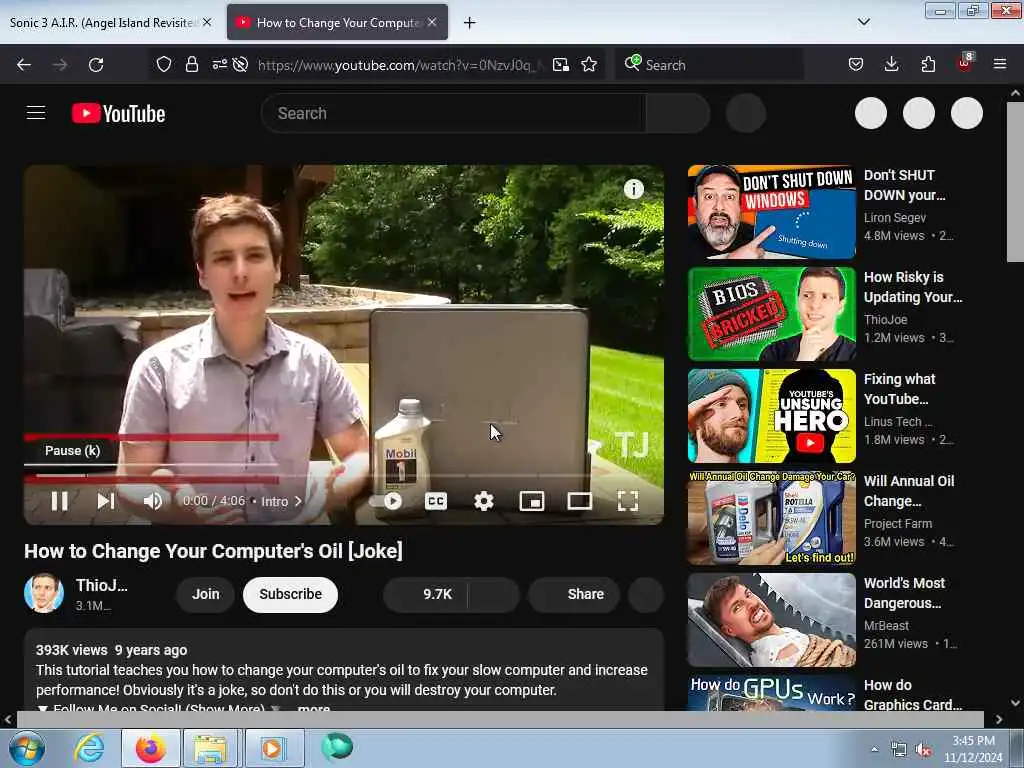Open 'World's Most Dangerous' video title
The width and height of the screenshot is (1024, 768).
tap(904, 593)
